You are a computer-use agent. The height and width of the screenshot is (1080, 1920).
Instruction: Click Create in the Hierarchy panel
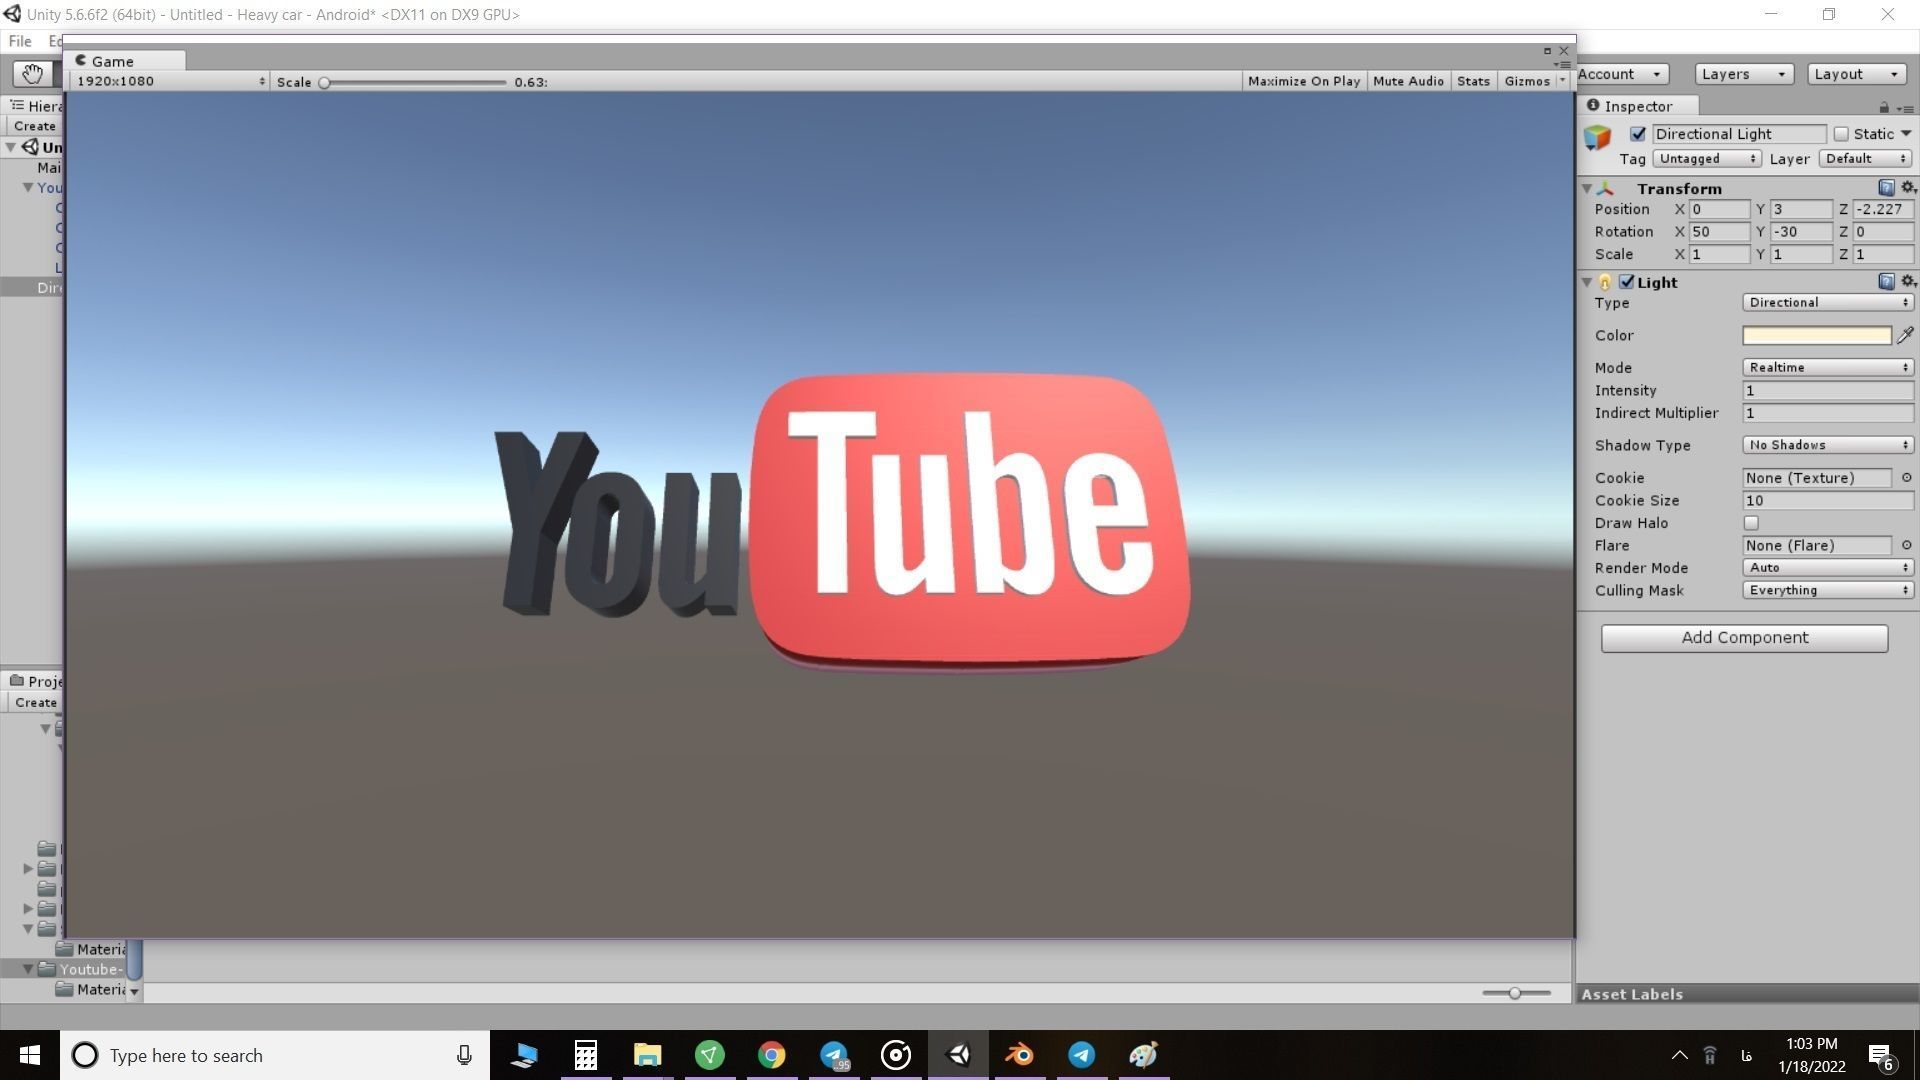tap(34, 126)
